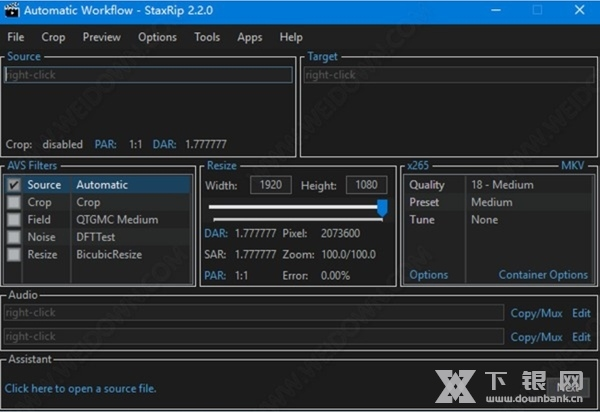Image resolution: width=600 pixels, height=412 pixels.
Task: Click the x265 Options link
Action: click(x=428, y=275)
